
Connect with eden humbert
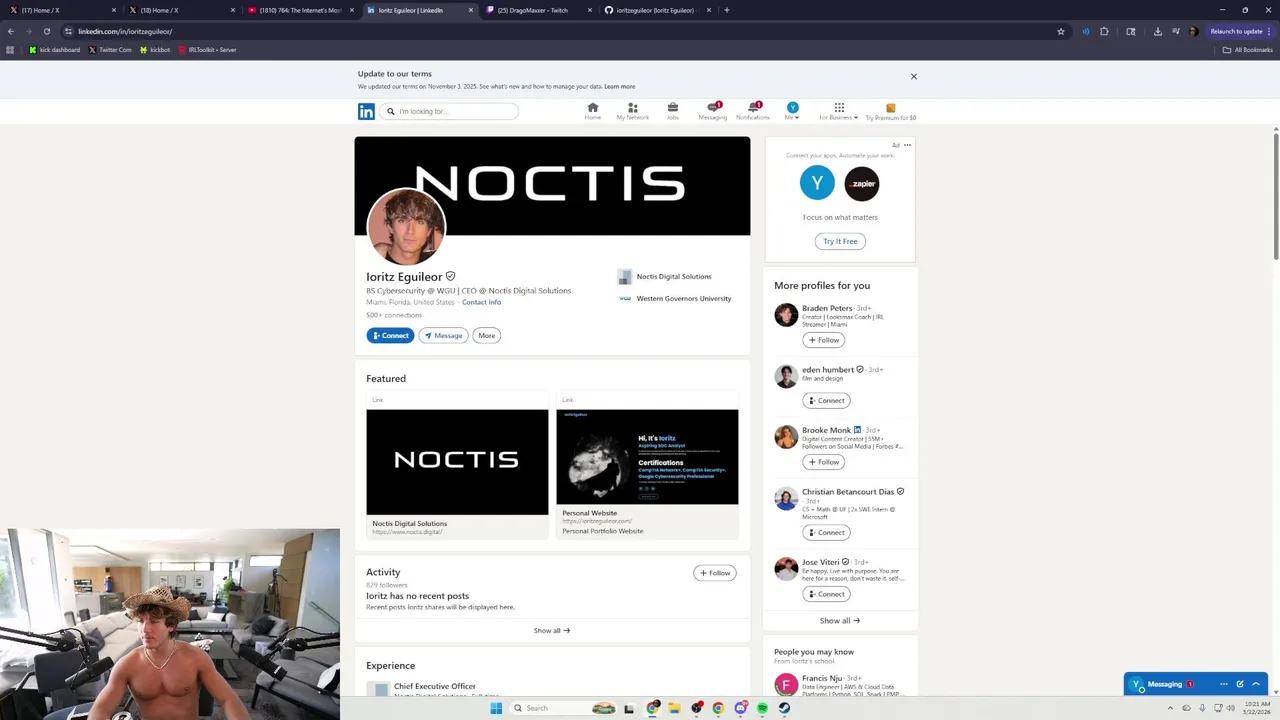[826, 401]
